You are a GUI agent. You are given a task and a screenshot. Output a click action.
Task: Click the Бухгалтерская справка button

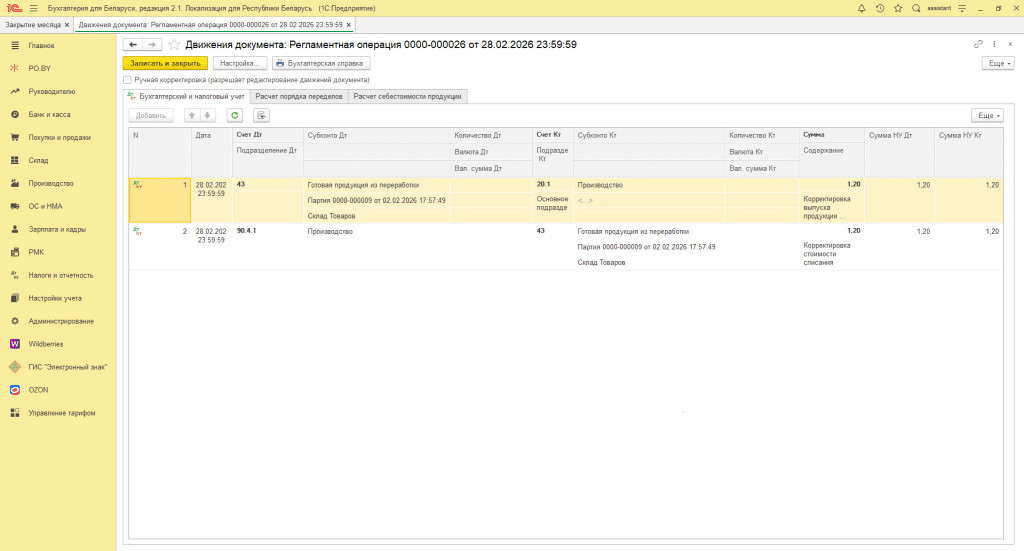(x=321, y=63)
